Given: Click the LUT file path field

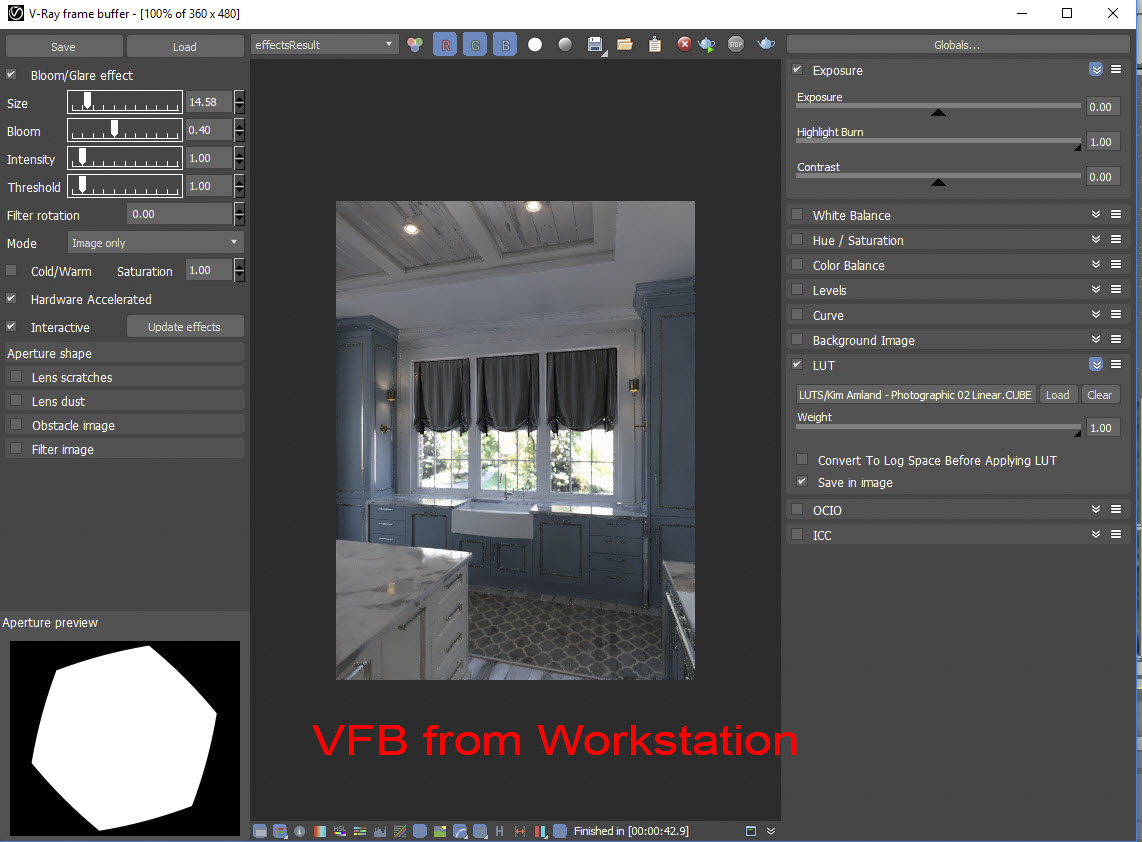Looking at the screenshot, I should [915, 395].
